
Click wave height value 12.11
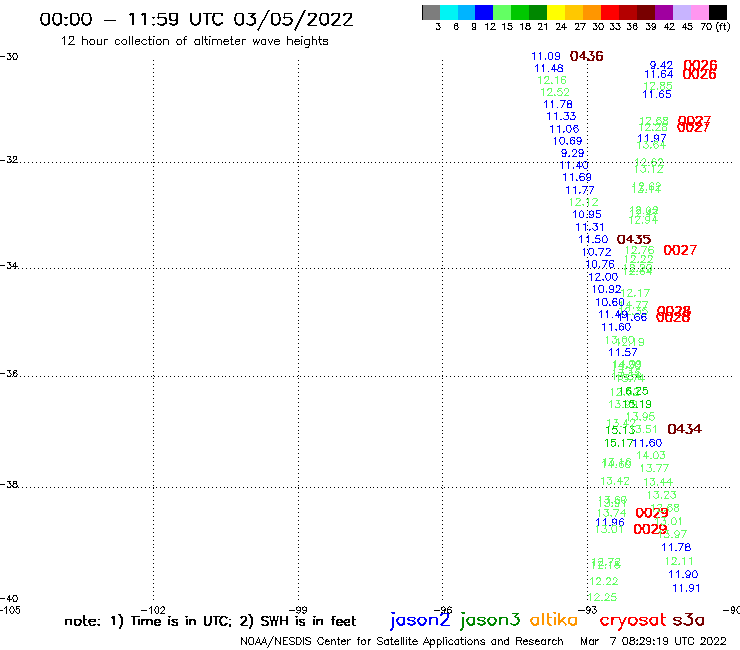click(679, 561)
